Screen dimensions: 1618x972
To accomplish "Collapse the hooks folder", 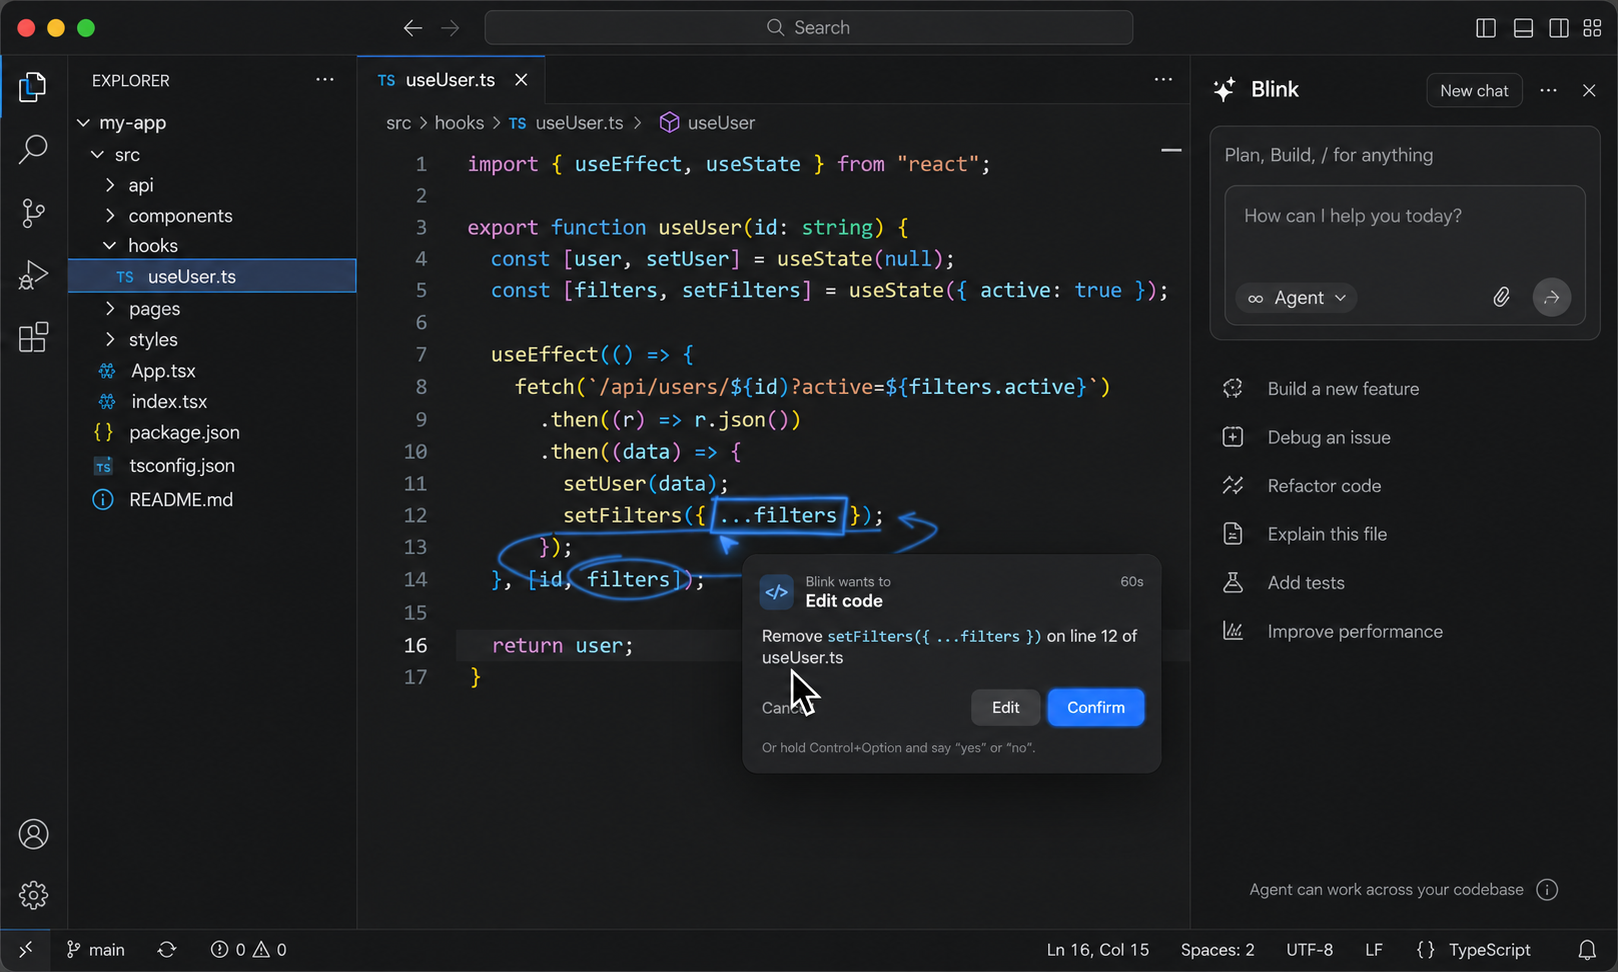I will click(110, 246).
